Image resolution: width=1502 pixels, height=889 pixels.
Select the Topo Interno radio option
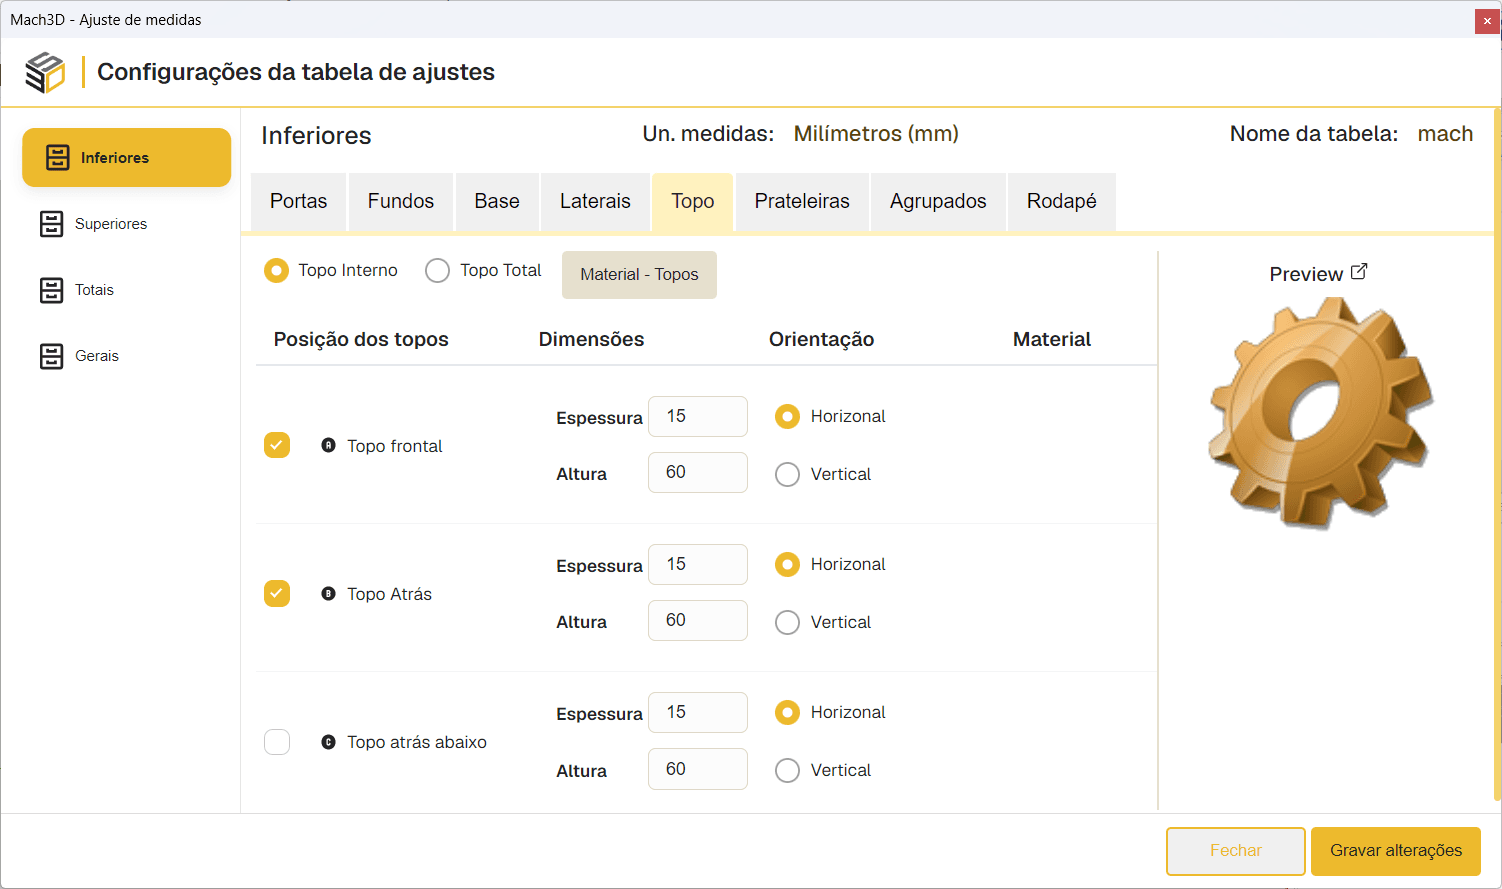[x=276, y=270]
